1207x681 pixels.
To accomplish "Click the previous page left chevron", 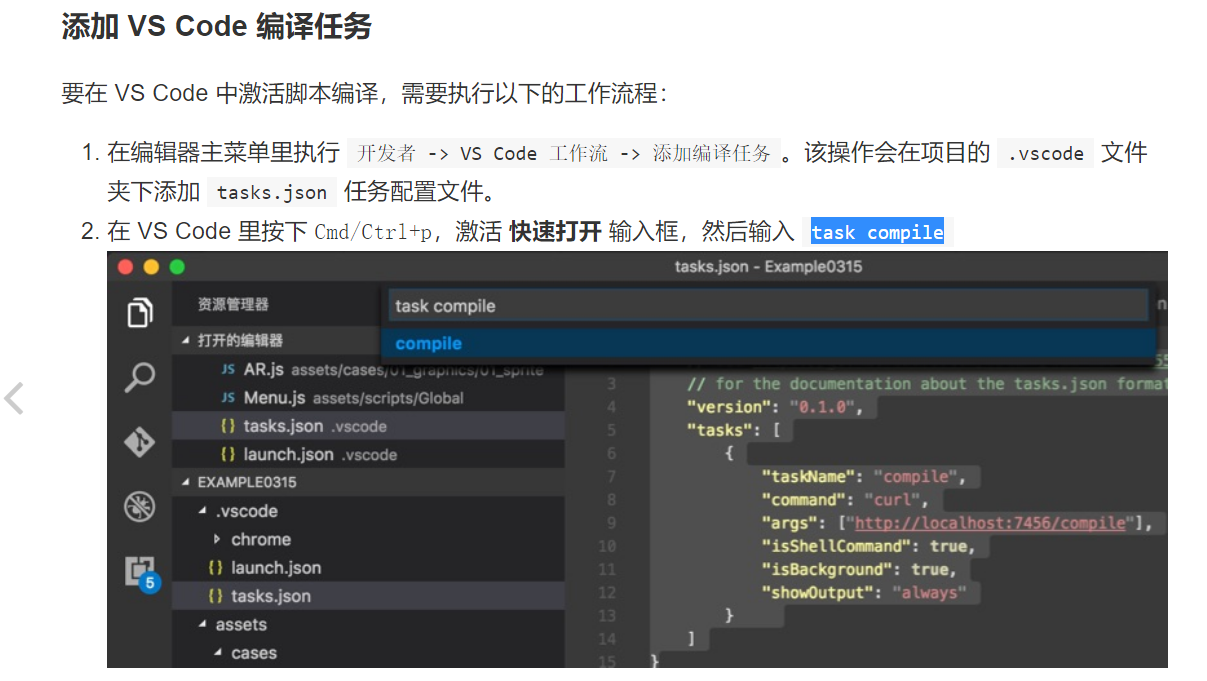I will tap(14, 398).
